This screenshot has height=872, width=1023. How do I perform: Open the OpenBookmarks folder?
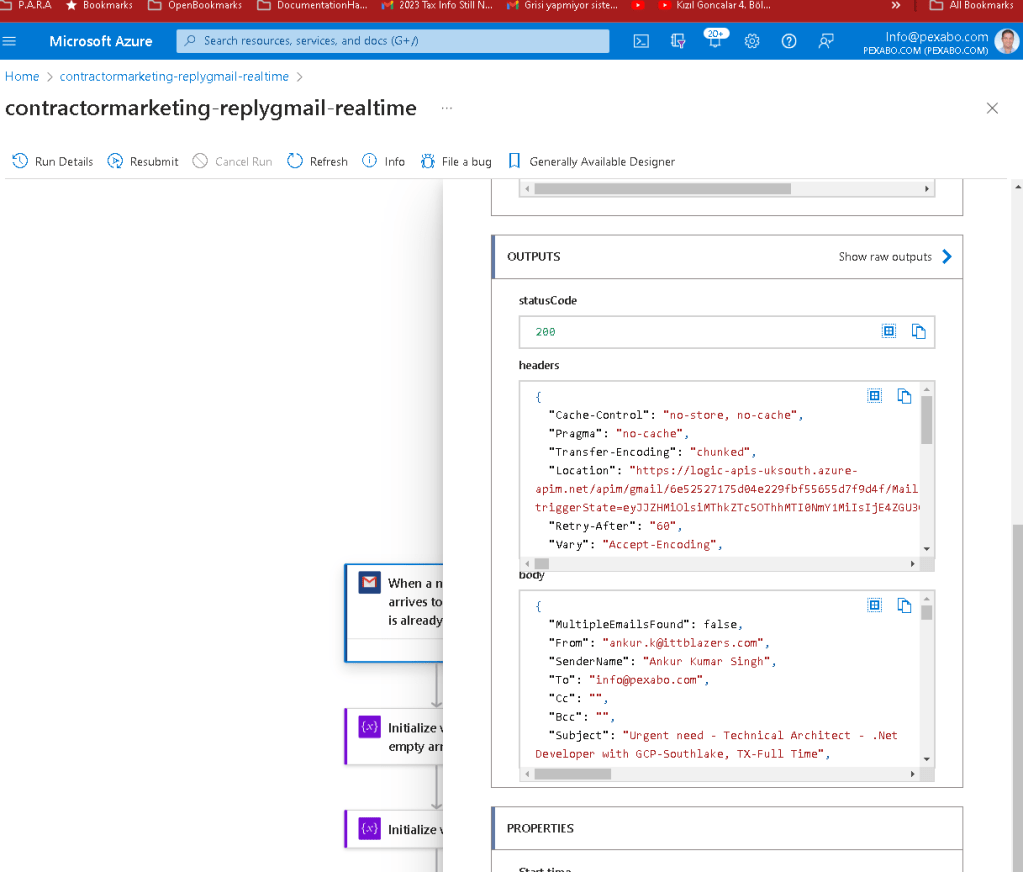(195, 5)
